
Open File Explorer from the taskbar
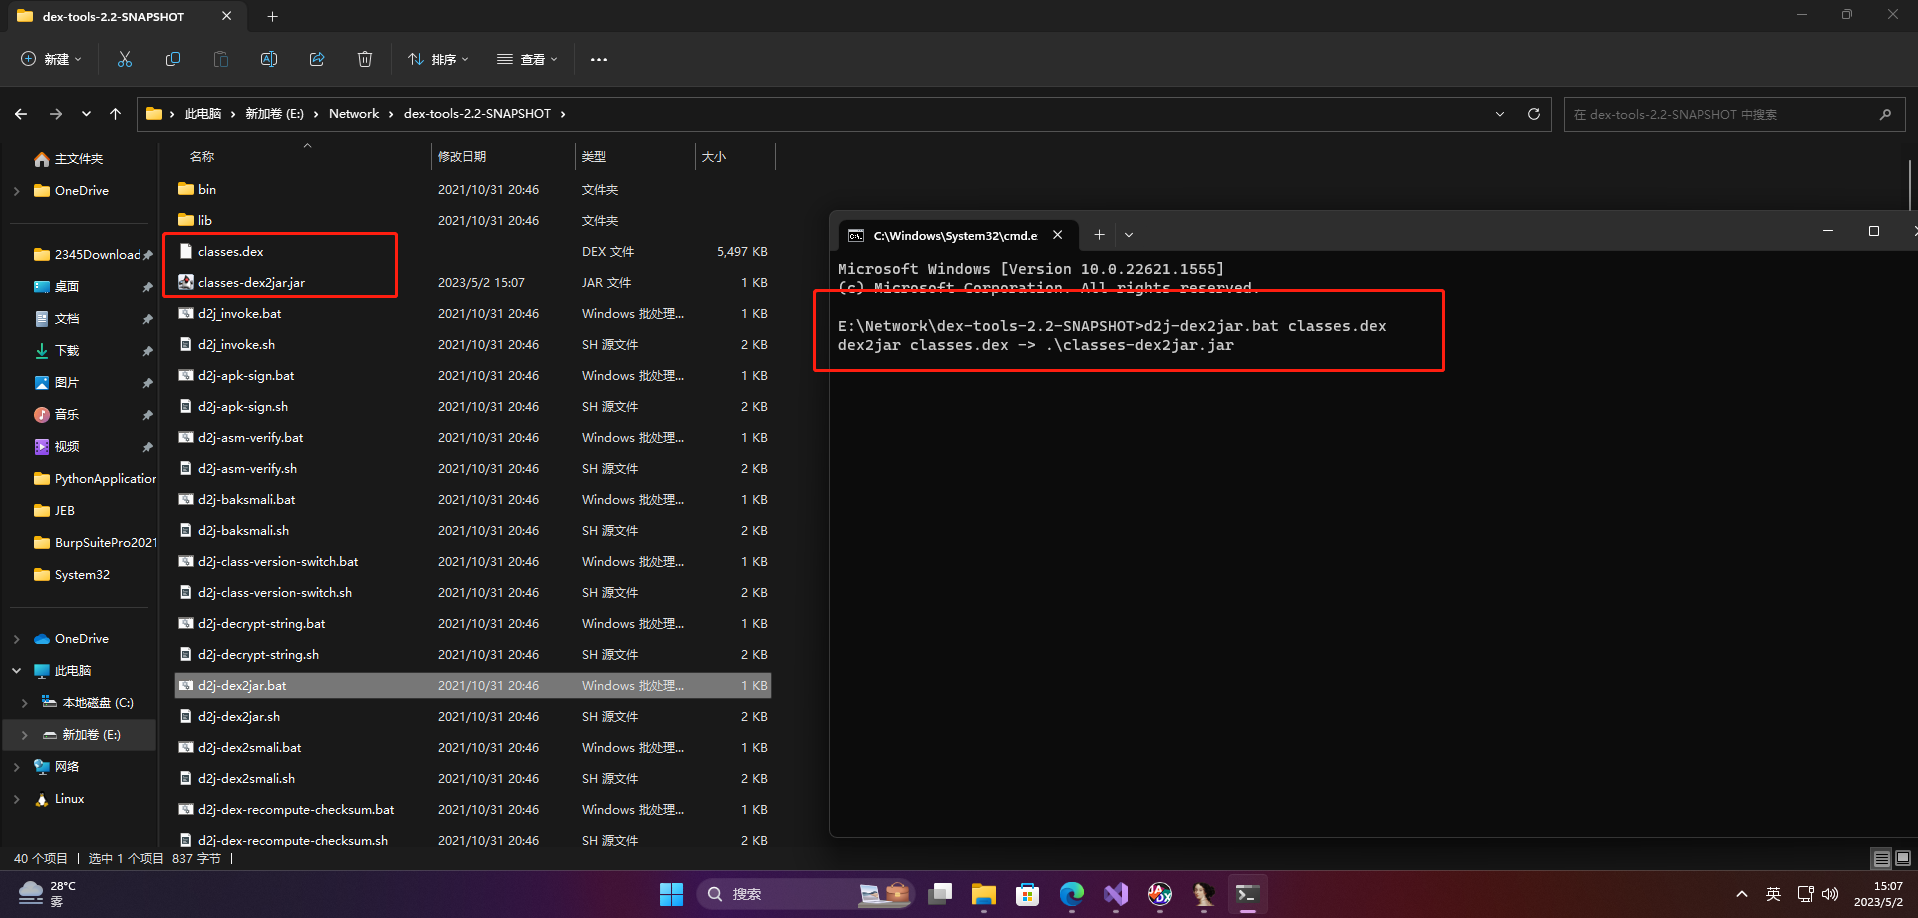tap(984, 894)
